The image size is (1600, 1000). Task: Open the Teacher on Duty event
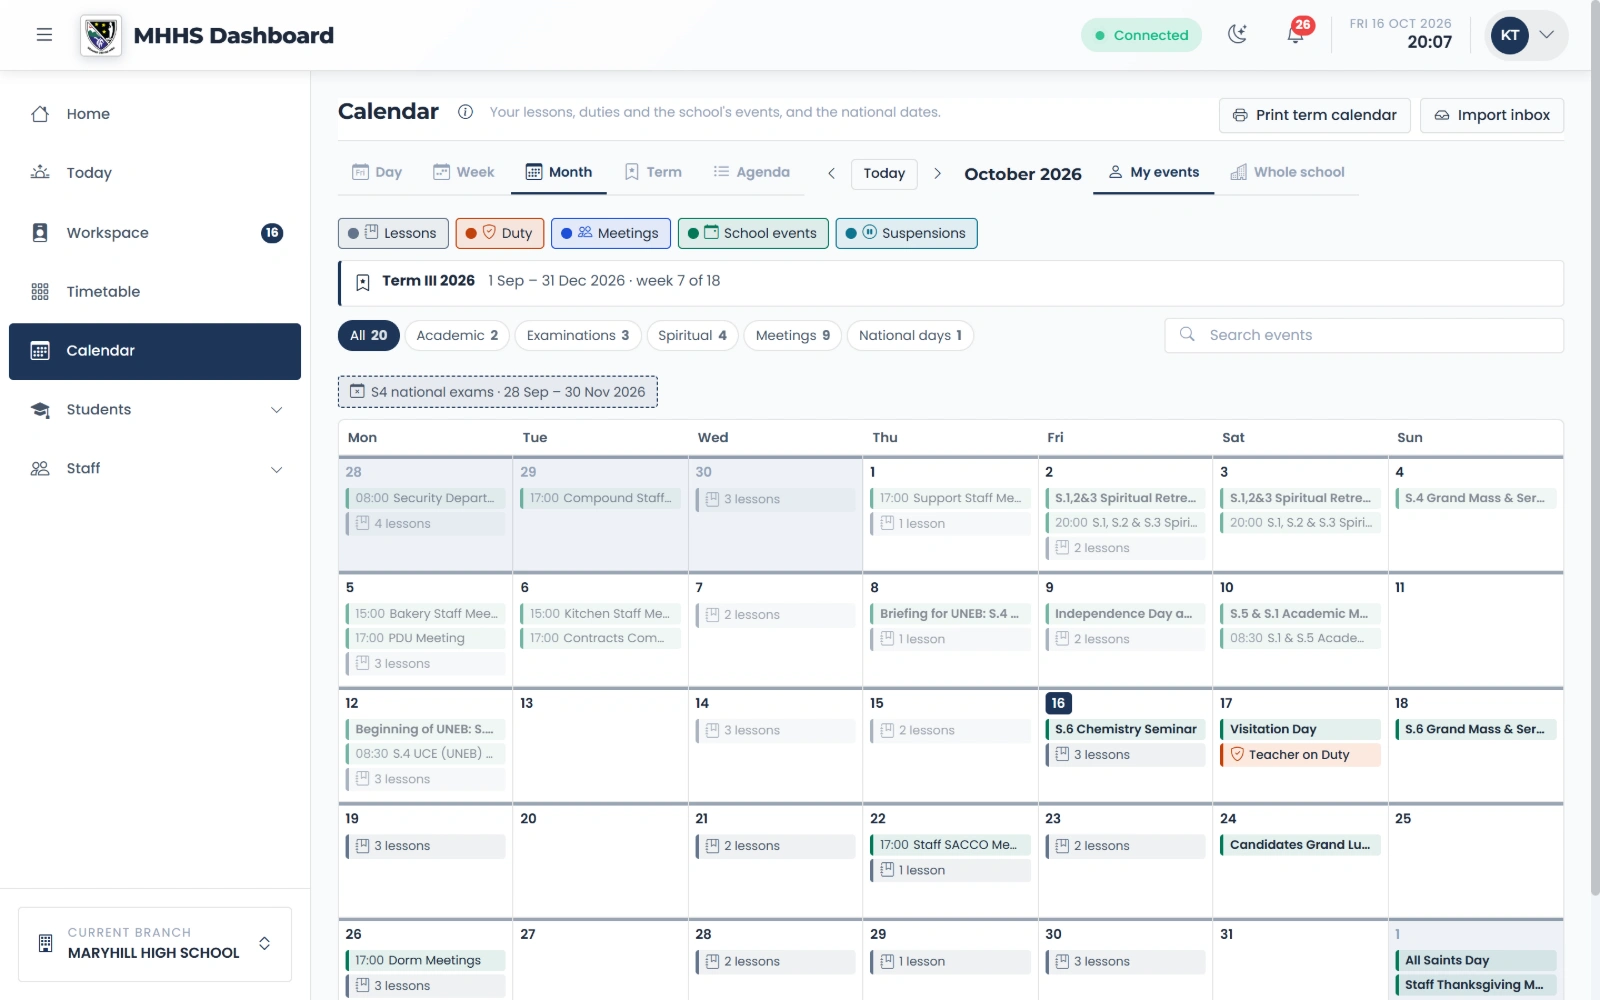pyautogui.click(x=1300, y=755)
